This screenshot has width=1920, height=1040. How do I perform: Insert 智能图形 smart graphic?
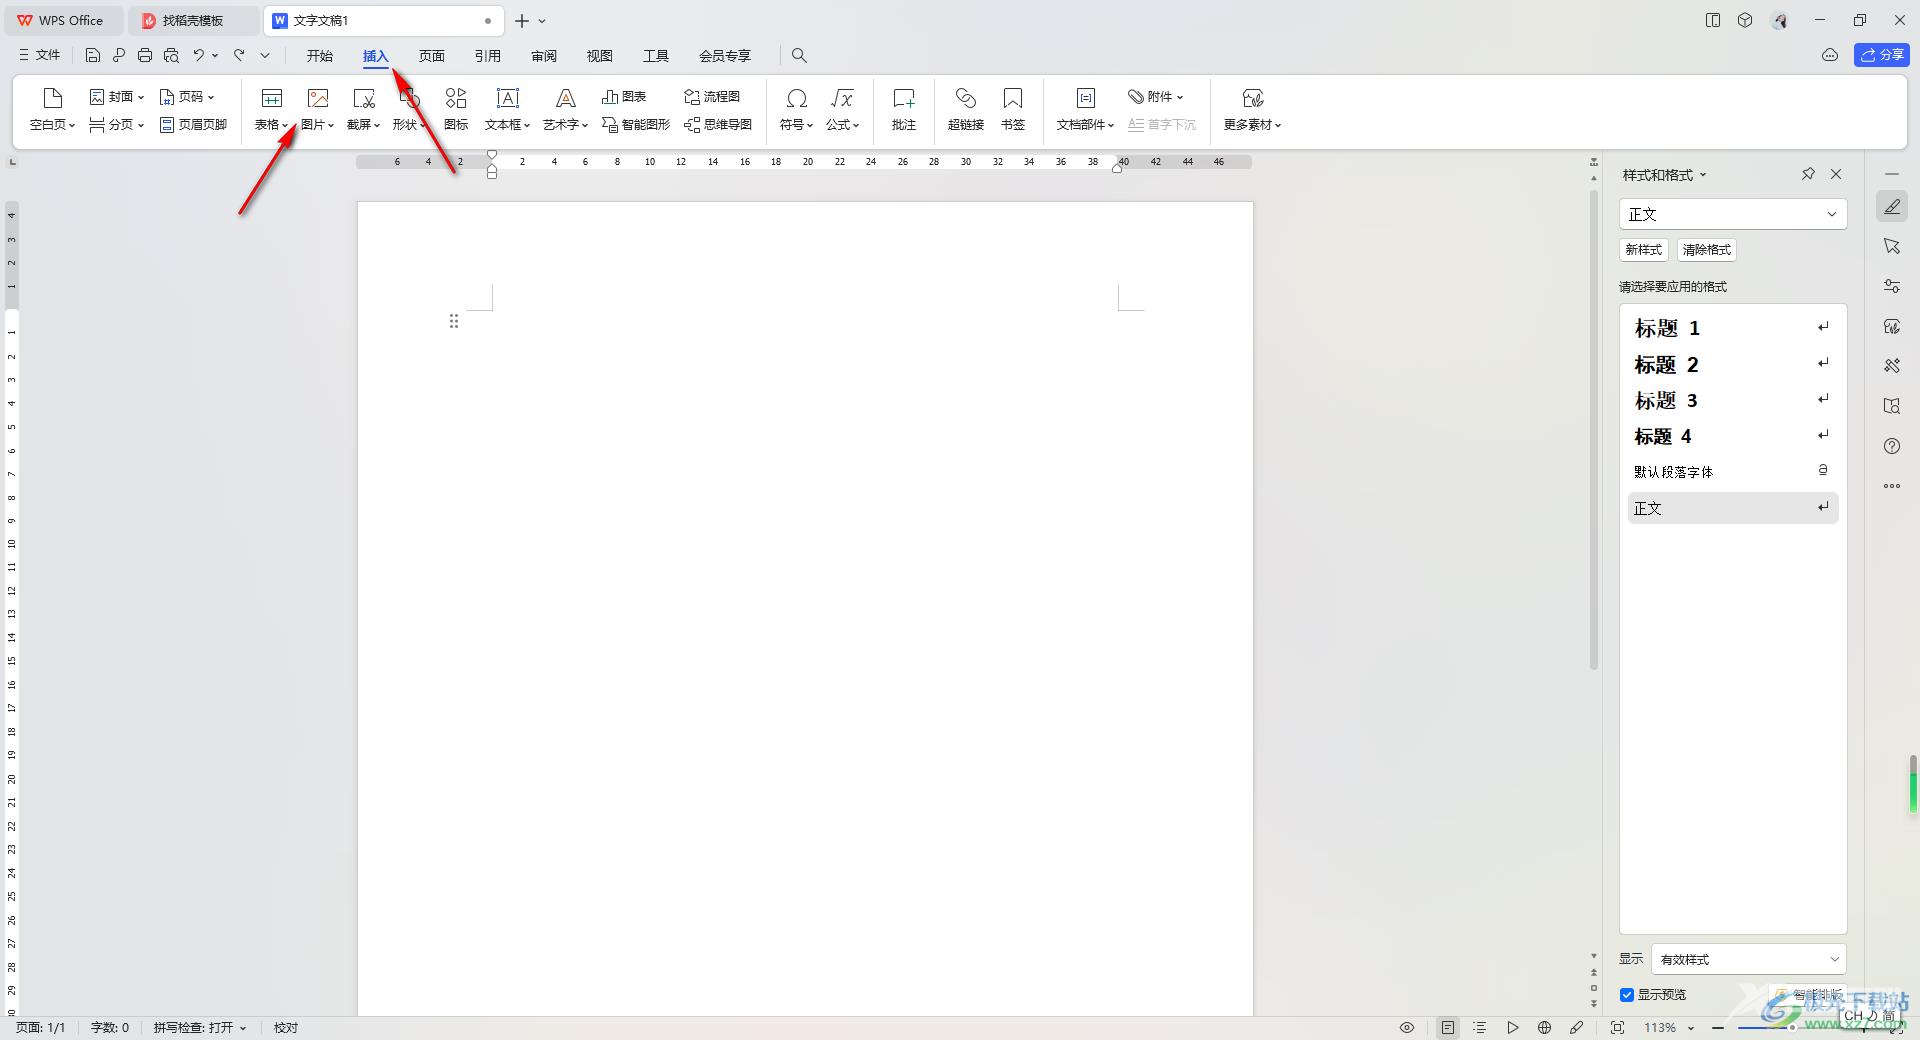tap(636, 125)
